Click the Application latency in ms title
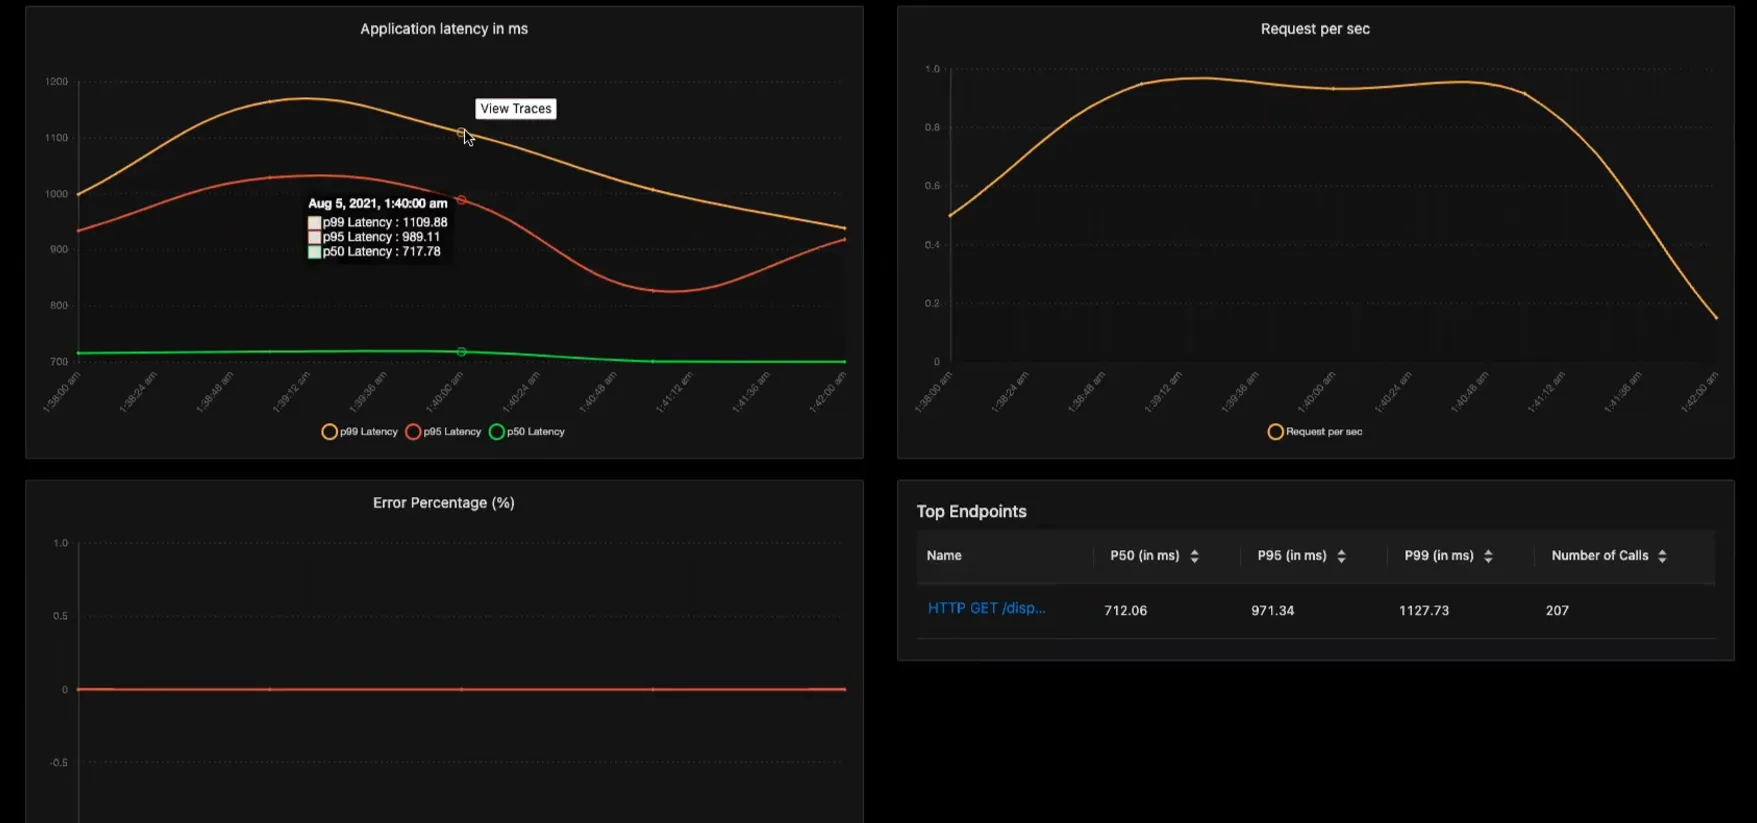This screenshot has width=1757, height=823. point(444,29)
